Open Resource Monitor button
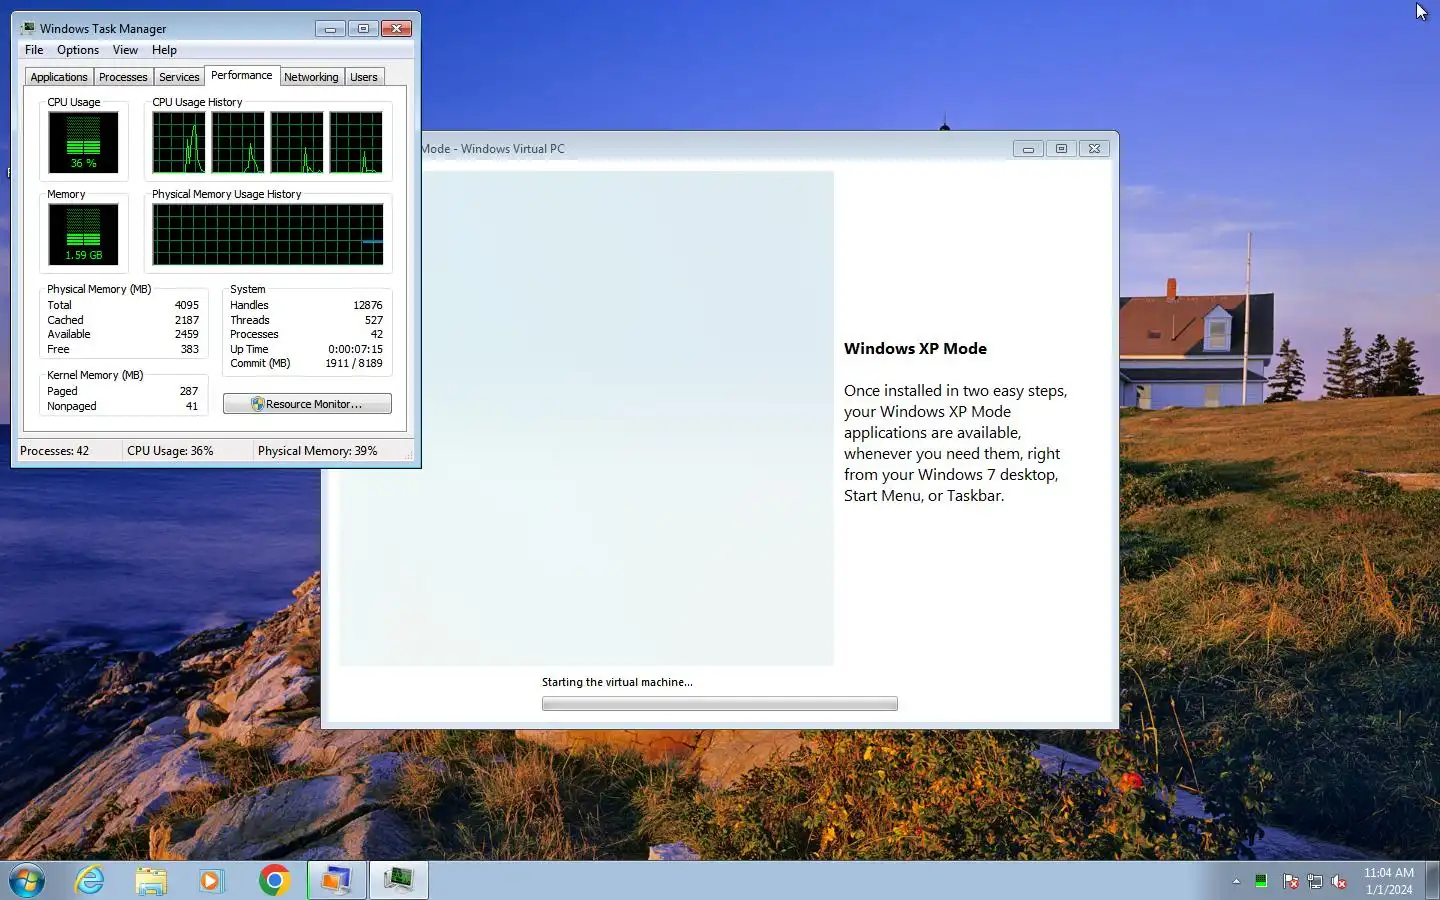 [307, 404]
